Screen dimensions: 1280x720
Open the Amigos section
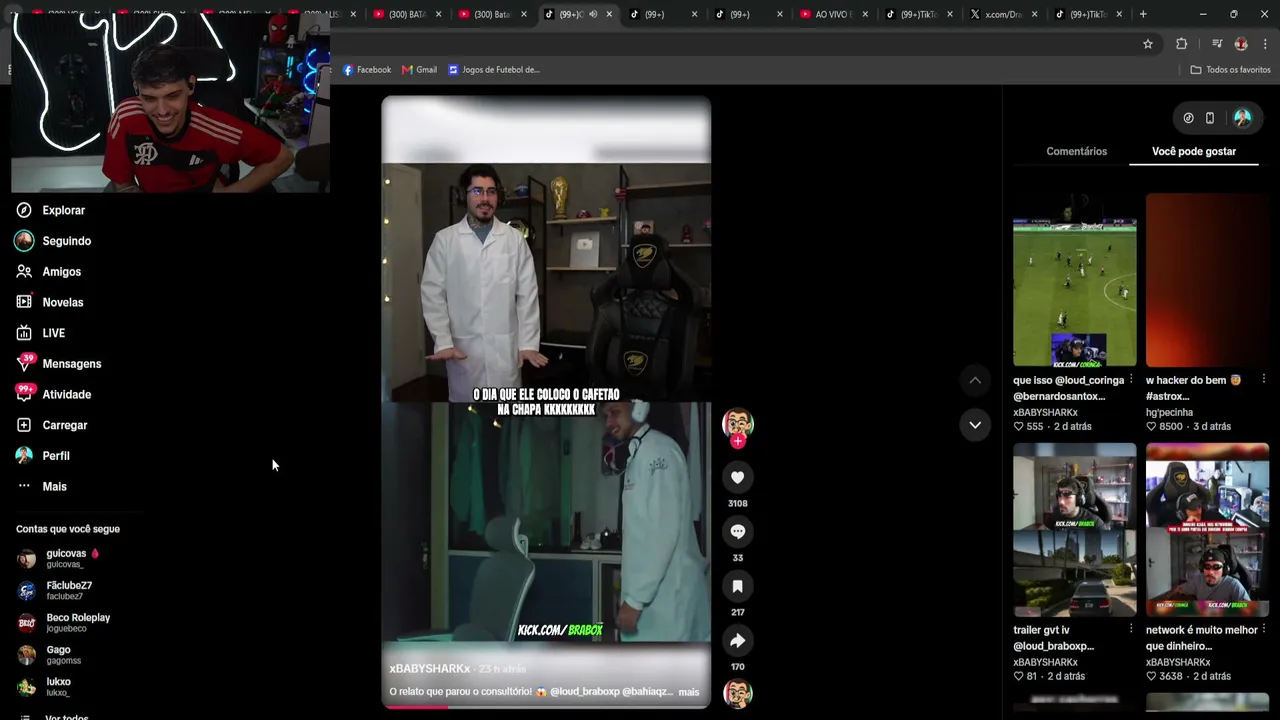click(x=49, y=272)
